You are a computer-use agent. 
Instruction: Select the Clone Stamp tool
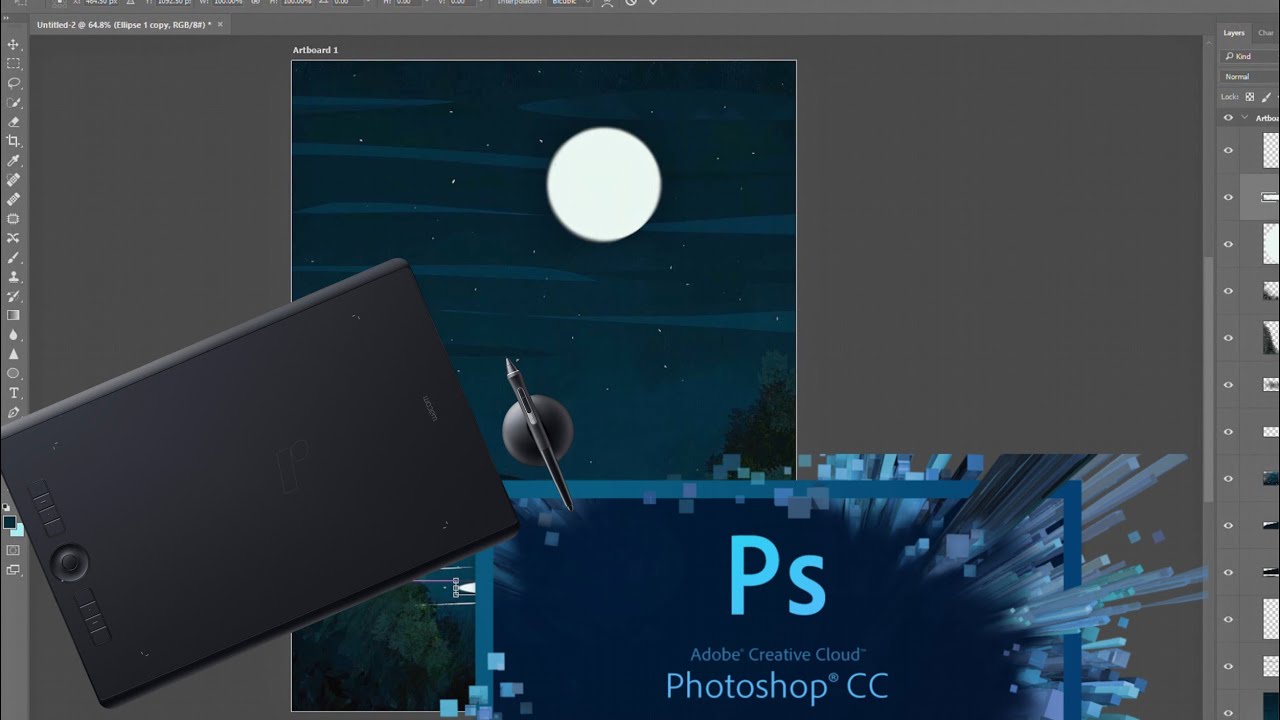coord(14,277)
